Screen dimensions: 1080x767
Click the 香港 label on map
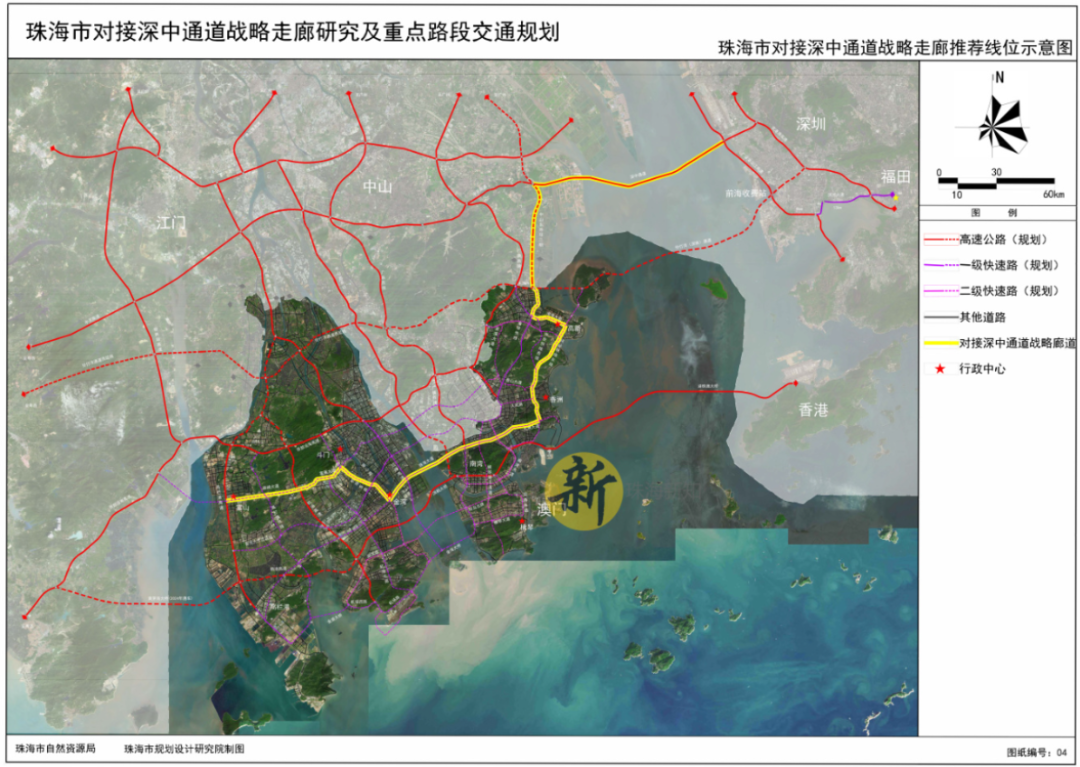(x=813, y=410)
